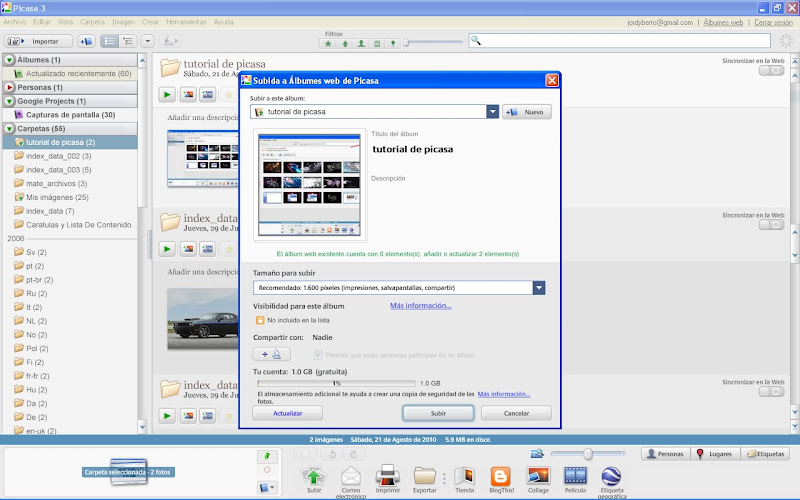Click add person icon under Compartir con
The width and height of the screenshot is (800, 500).
(271, 354)
